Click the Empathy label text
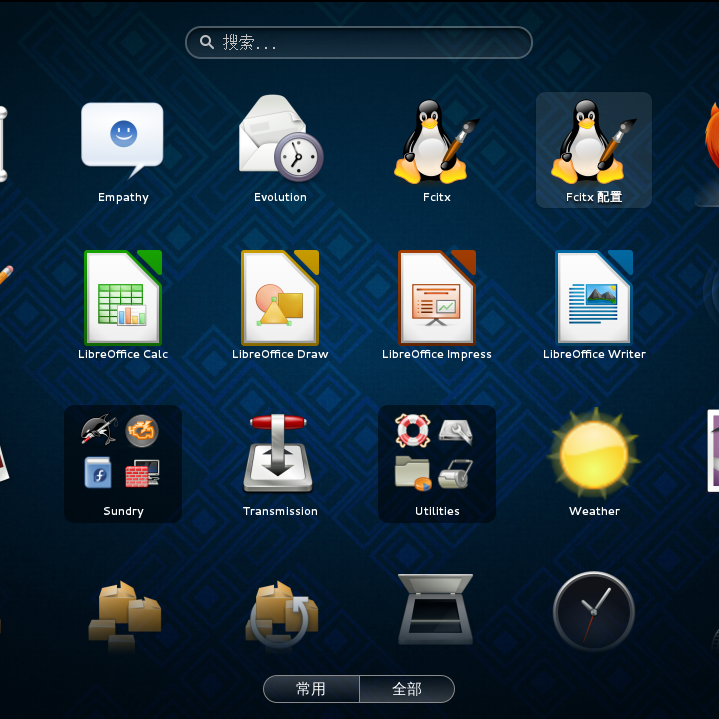The width and height of the screenshot is (719, 719). 123,197
